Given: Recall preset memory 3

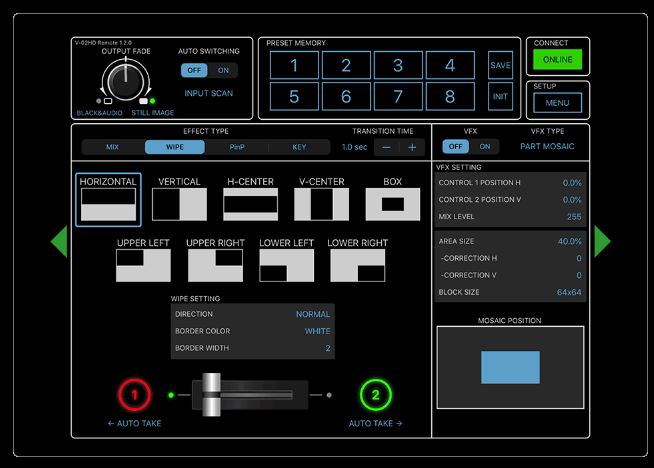Looking at the screenshot, I should pos(398,65).
